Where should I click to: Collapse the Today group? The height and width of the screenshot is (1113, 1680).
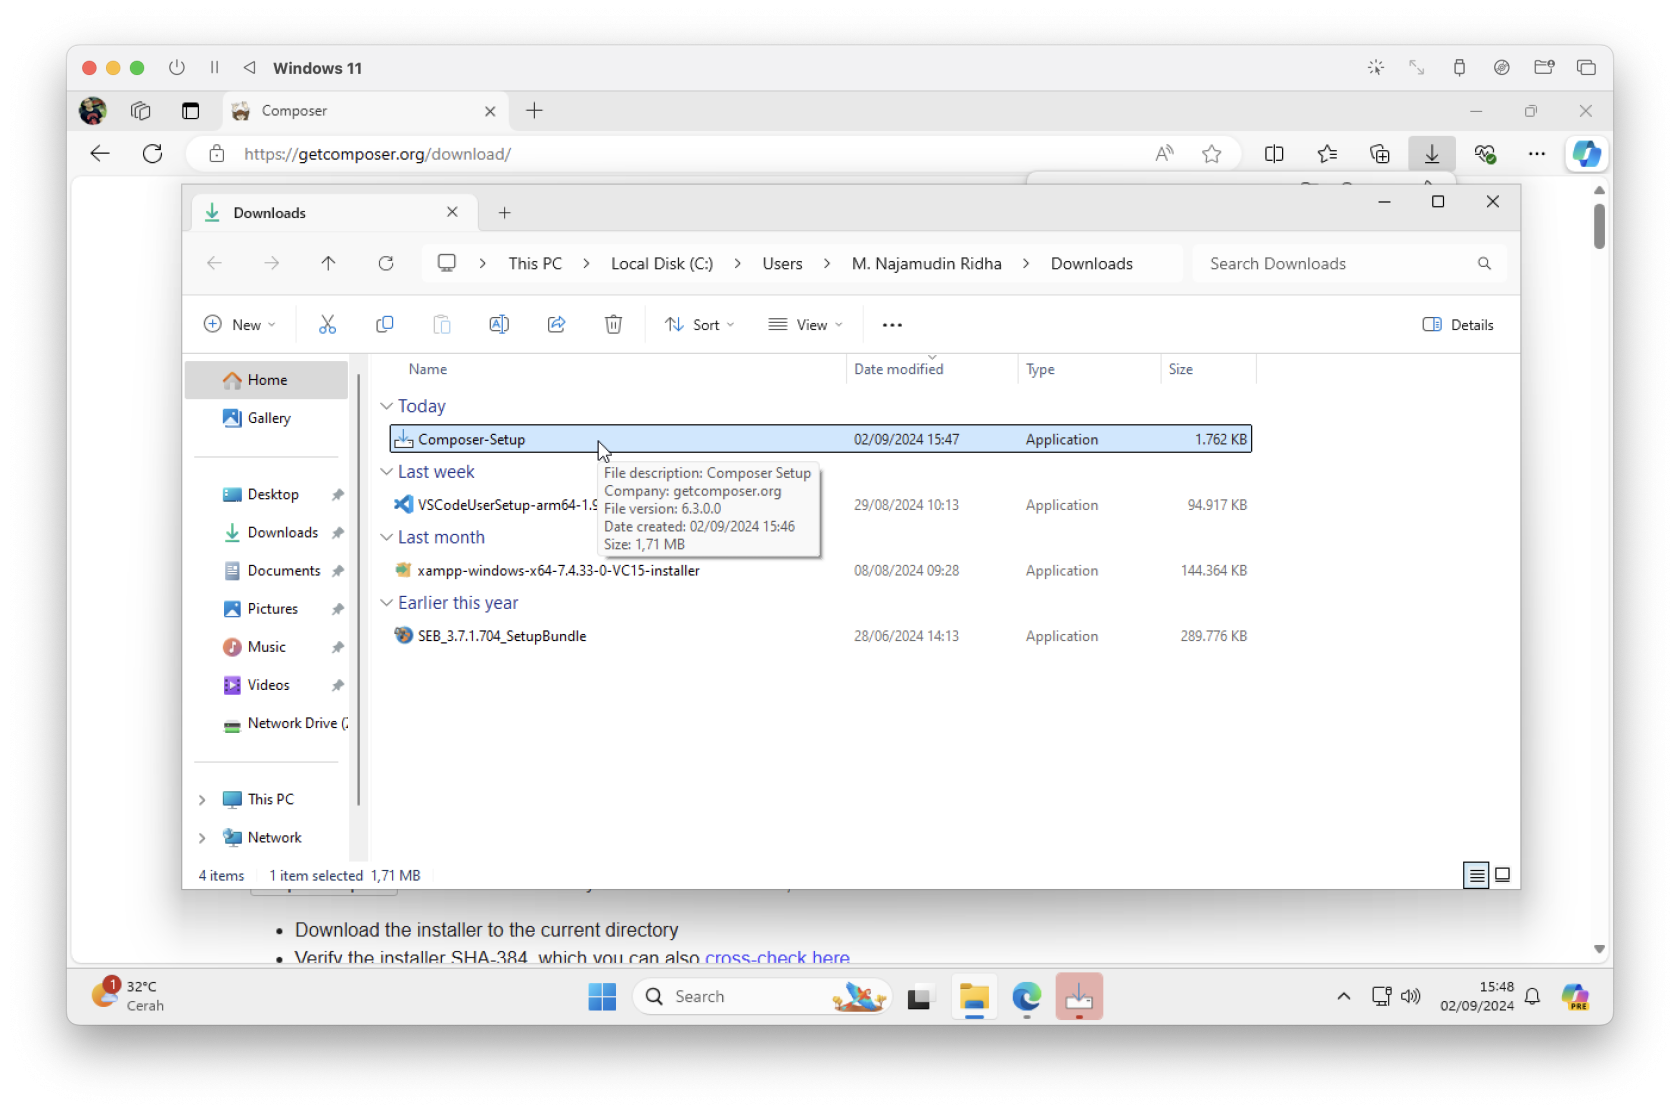pyautogui.click(x=387, y=406)
